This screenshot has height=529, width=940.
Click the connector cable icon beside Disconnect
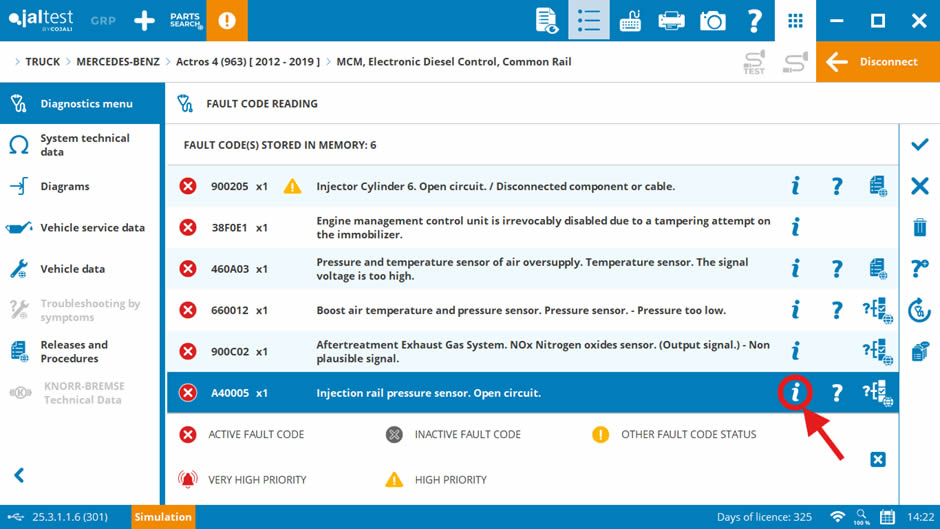pyautogui.click(x=796, y=62)
